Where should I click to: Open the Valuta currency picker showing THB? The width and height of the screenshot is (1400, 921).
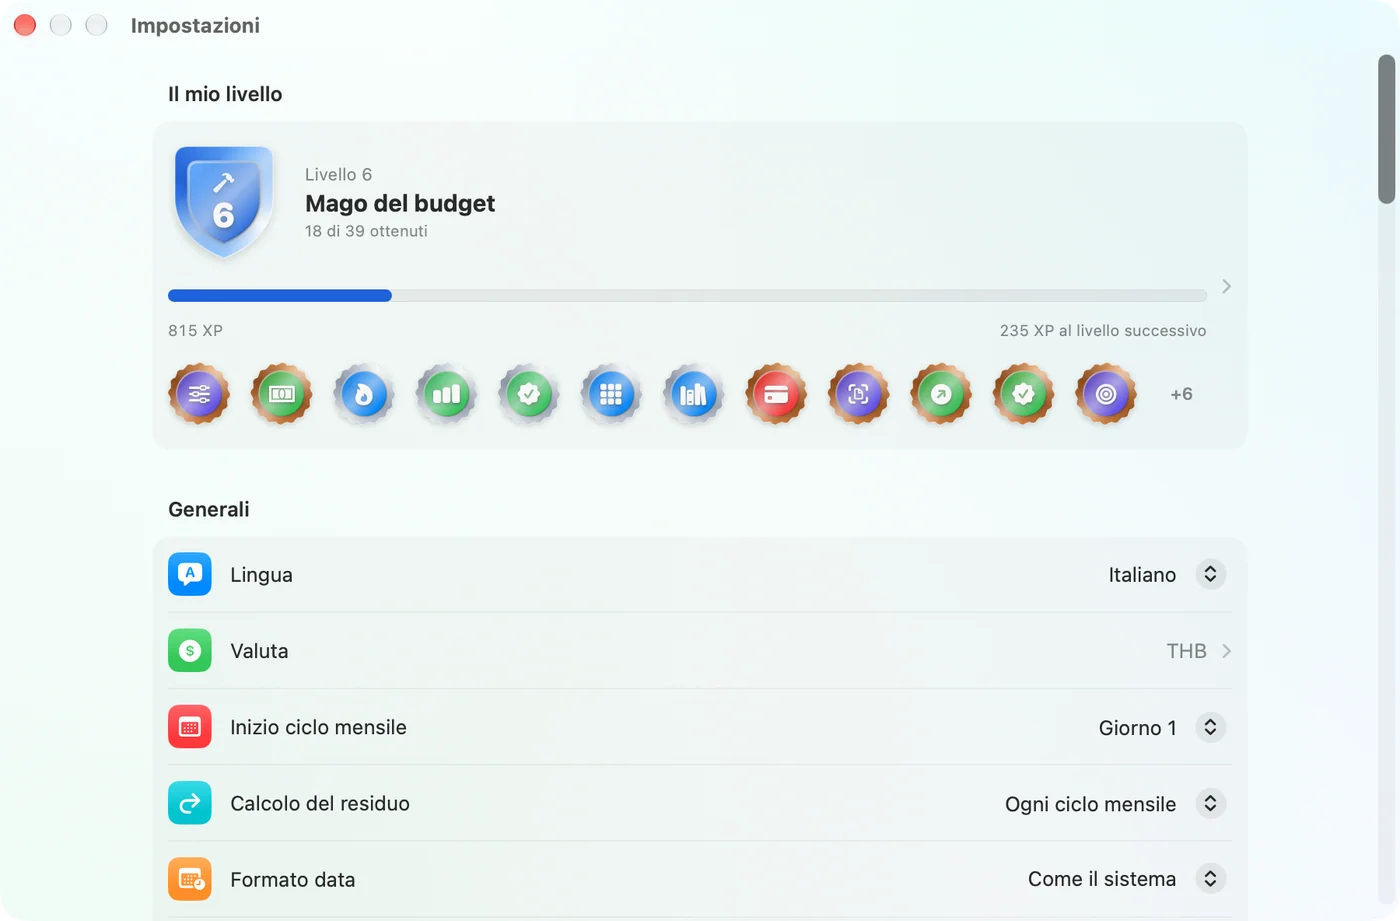[1199, 651]
